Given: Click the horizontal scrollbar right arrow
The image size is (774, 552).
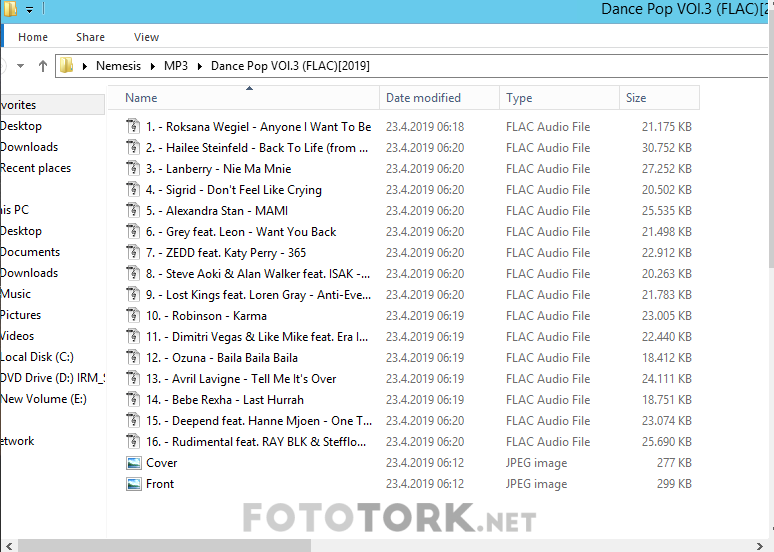Looking at the screenshot, I should click(x=760, y=546).
